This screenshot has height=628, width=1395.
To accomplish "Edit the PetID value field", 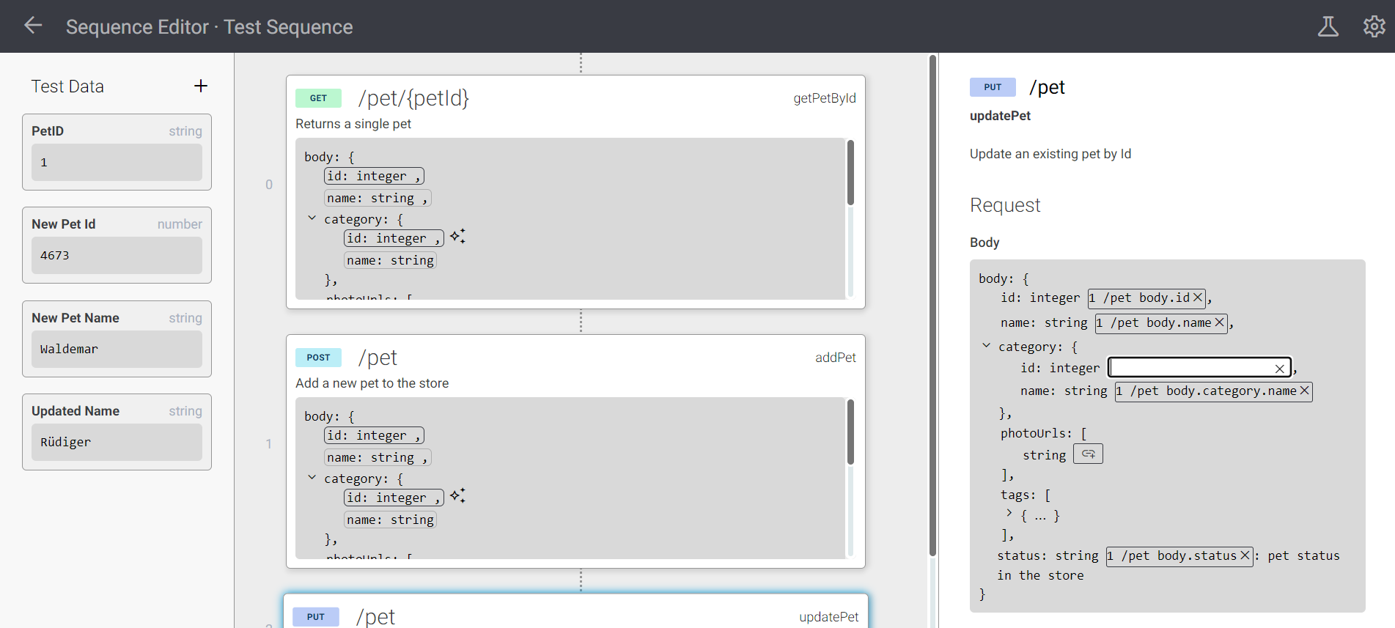I will 117,162.
